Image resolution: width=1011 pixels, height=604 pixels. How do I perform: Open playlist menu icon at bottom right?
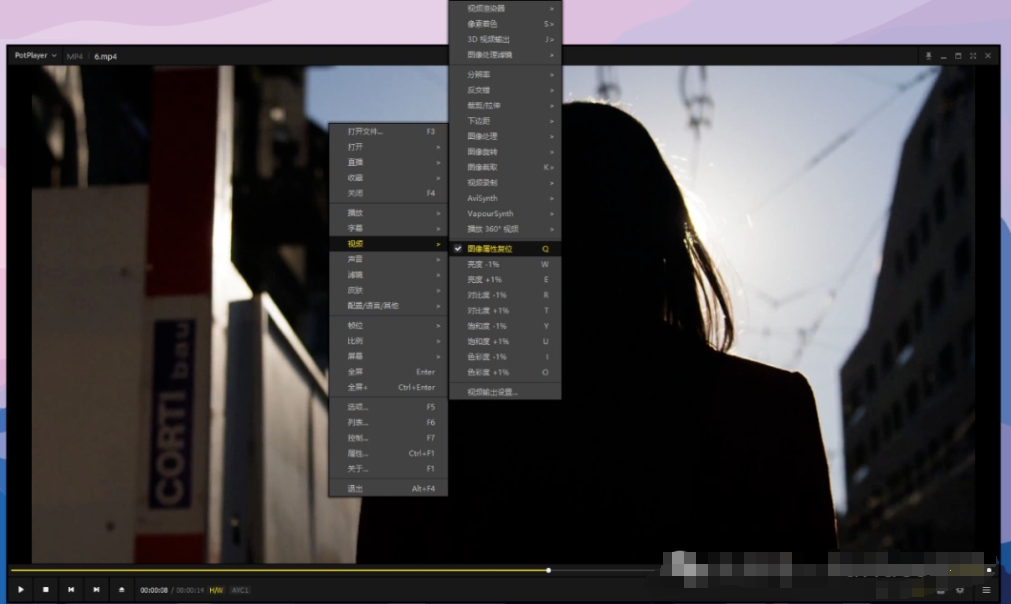[986, 590]
